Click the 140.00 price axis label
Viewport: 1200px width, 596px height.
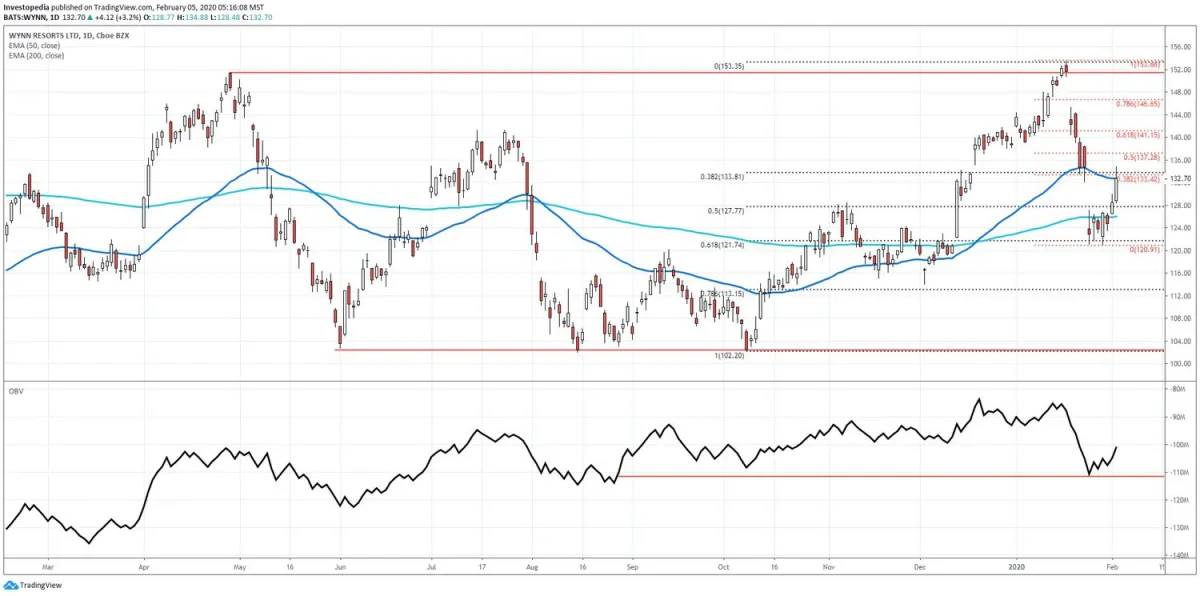point(1181,138)
